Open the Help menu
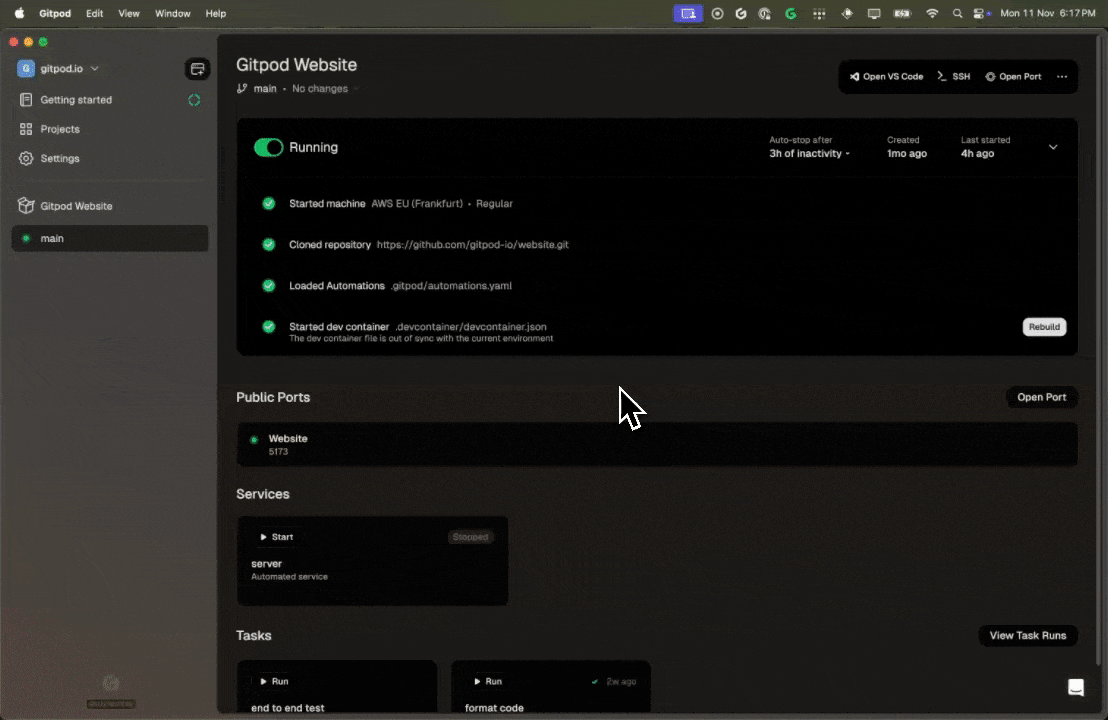Screen dimensions: 1108x720 click(x=216, y=13)
